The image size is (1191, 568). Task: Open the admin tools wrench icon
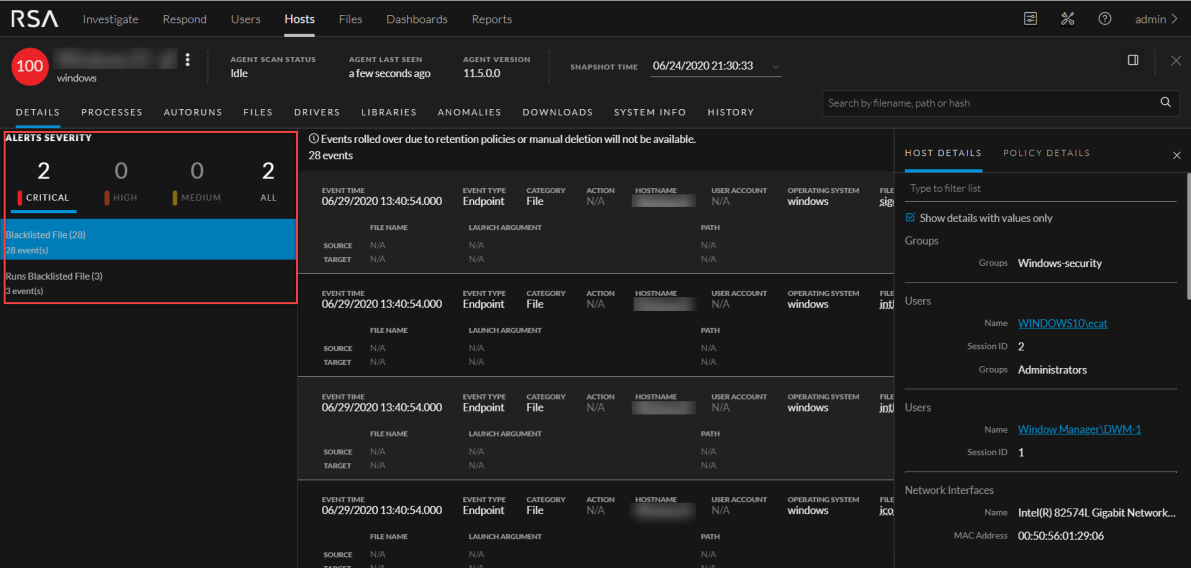[1067, 19]
